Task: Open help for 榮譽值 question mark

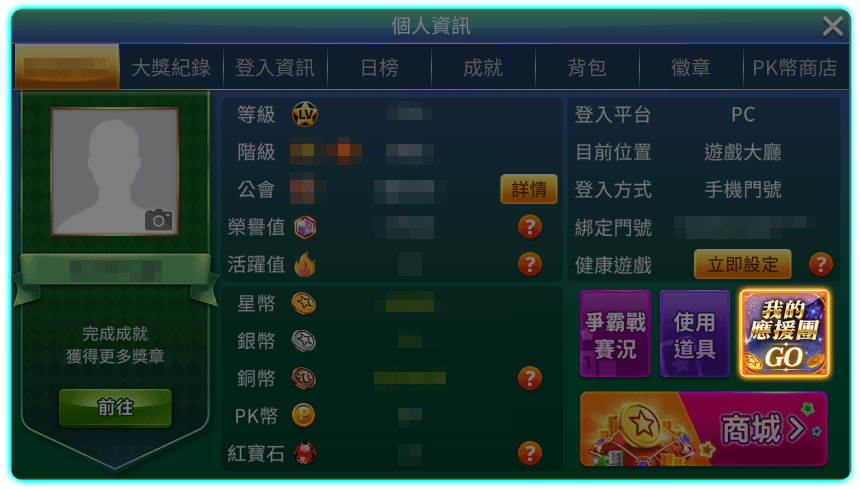Action: [x=530, y=227]
